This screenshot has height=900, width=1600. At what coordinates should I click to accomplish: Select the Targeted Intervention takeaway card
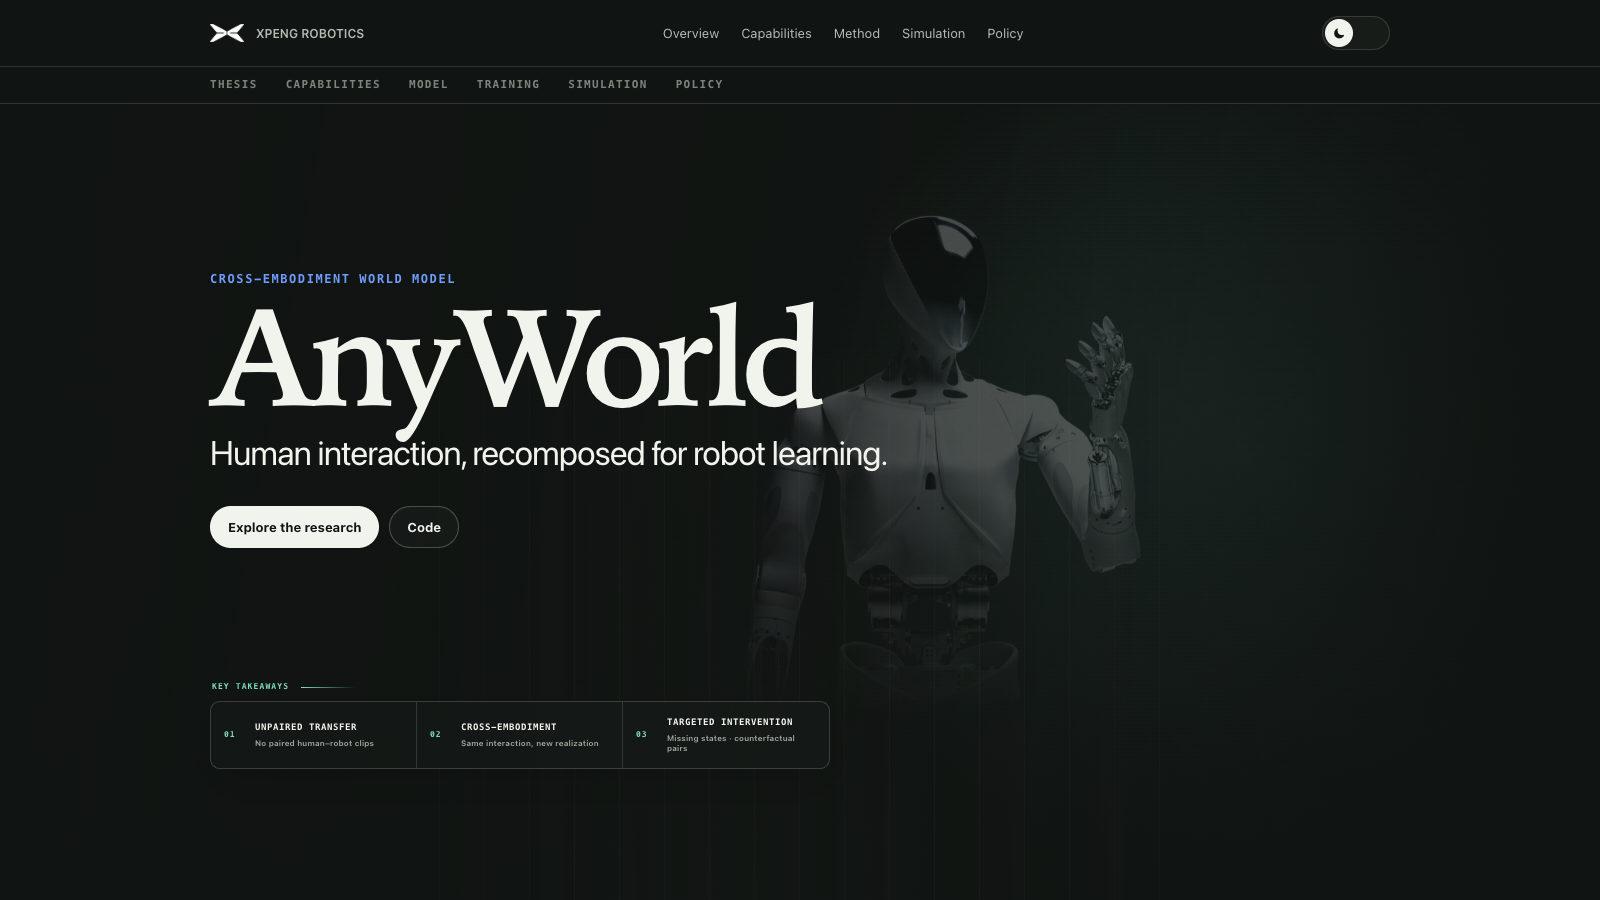tap(726, 735)
